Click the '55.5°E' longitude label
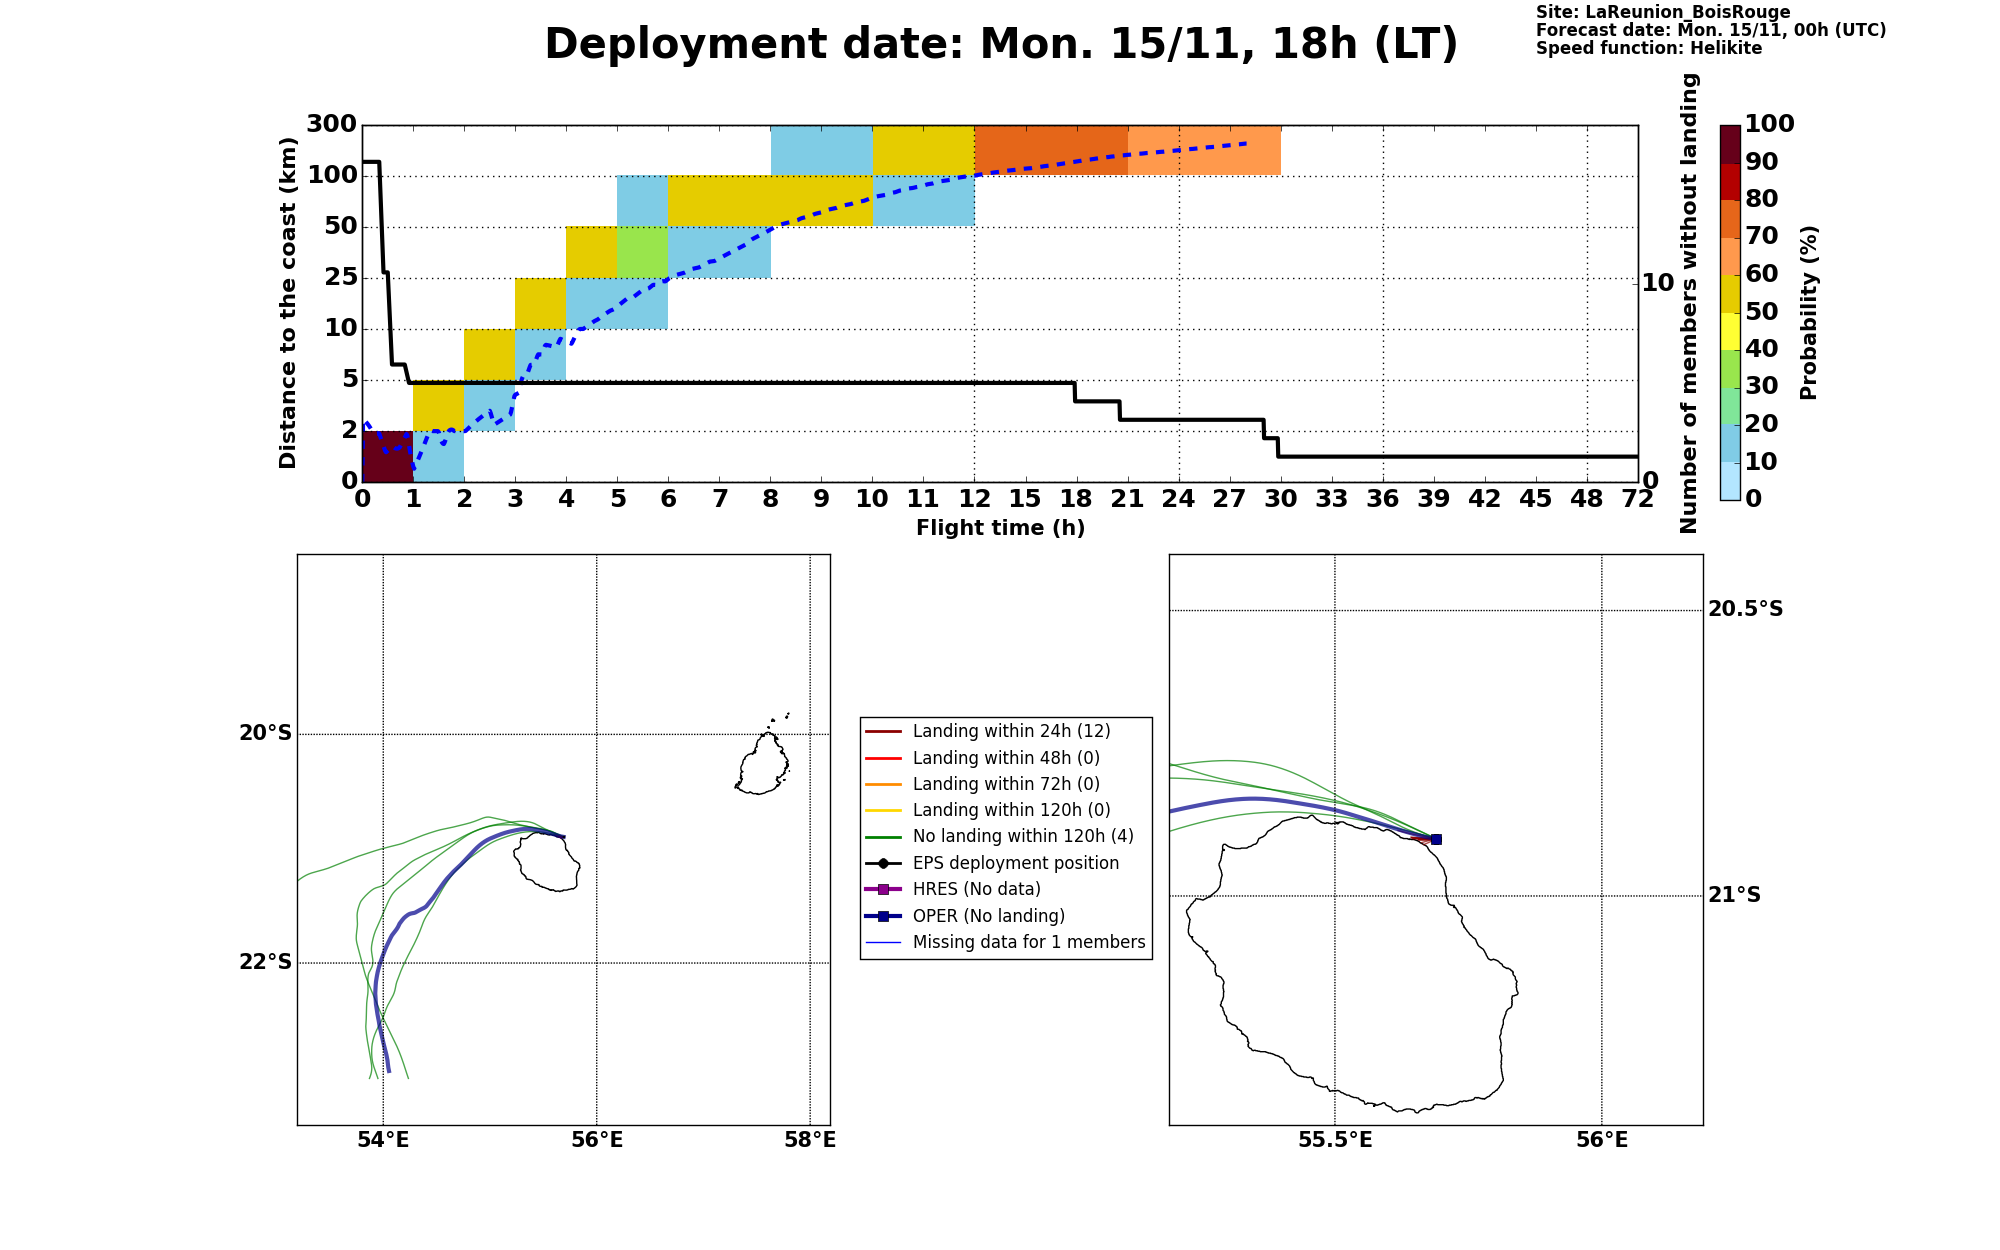The height and width of the screenshot is (1250, 2000). (x=1335, y=1140)
